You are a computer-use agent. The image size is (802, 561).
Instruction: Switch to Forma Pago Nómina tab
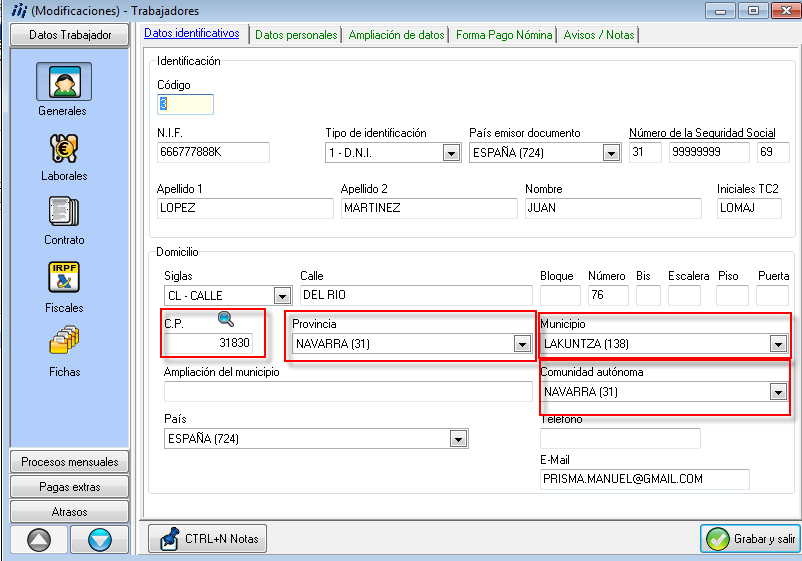(x=504, y=35)
